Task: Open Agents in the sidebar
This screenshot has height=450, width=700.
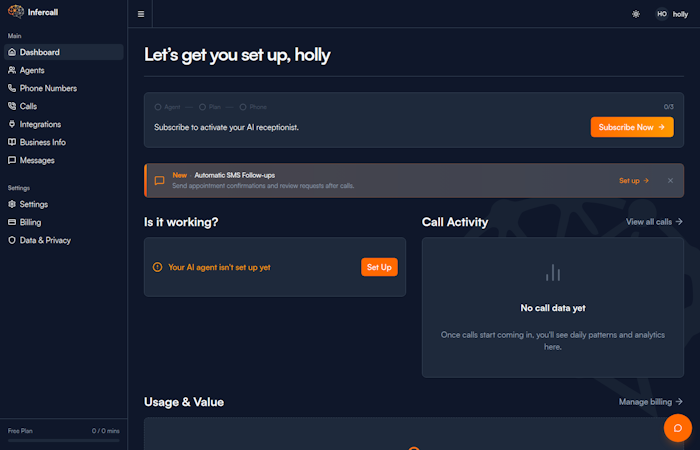Action: click(32, 70)
